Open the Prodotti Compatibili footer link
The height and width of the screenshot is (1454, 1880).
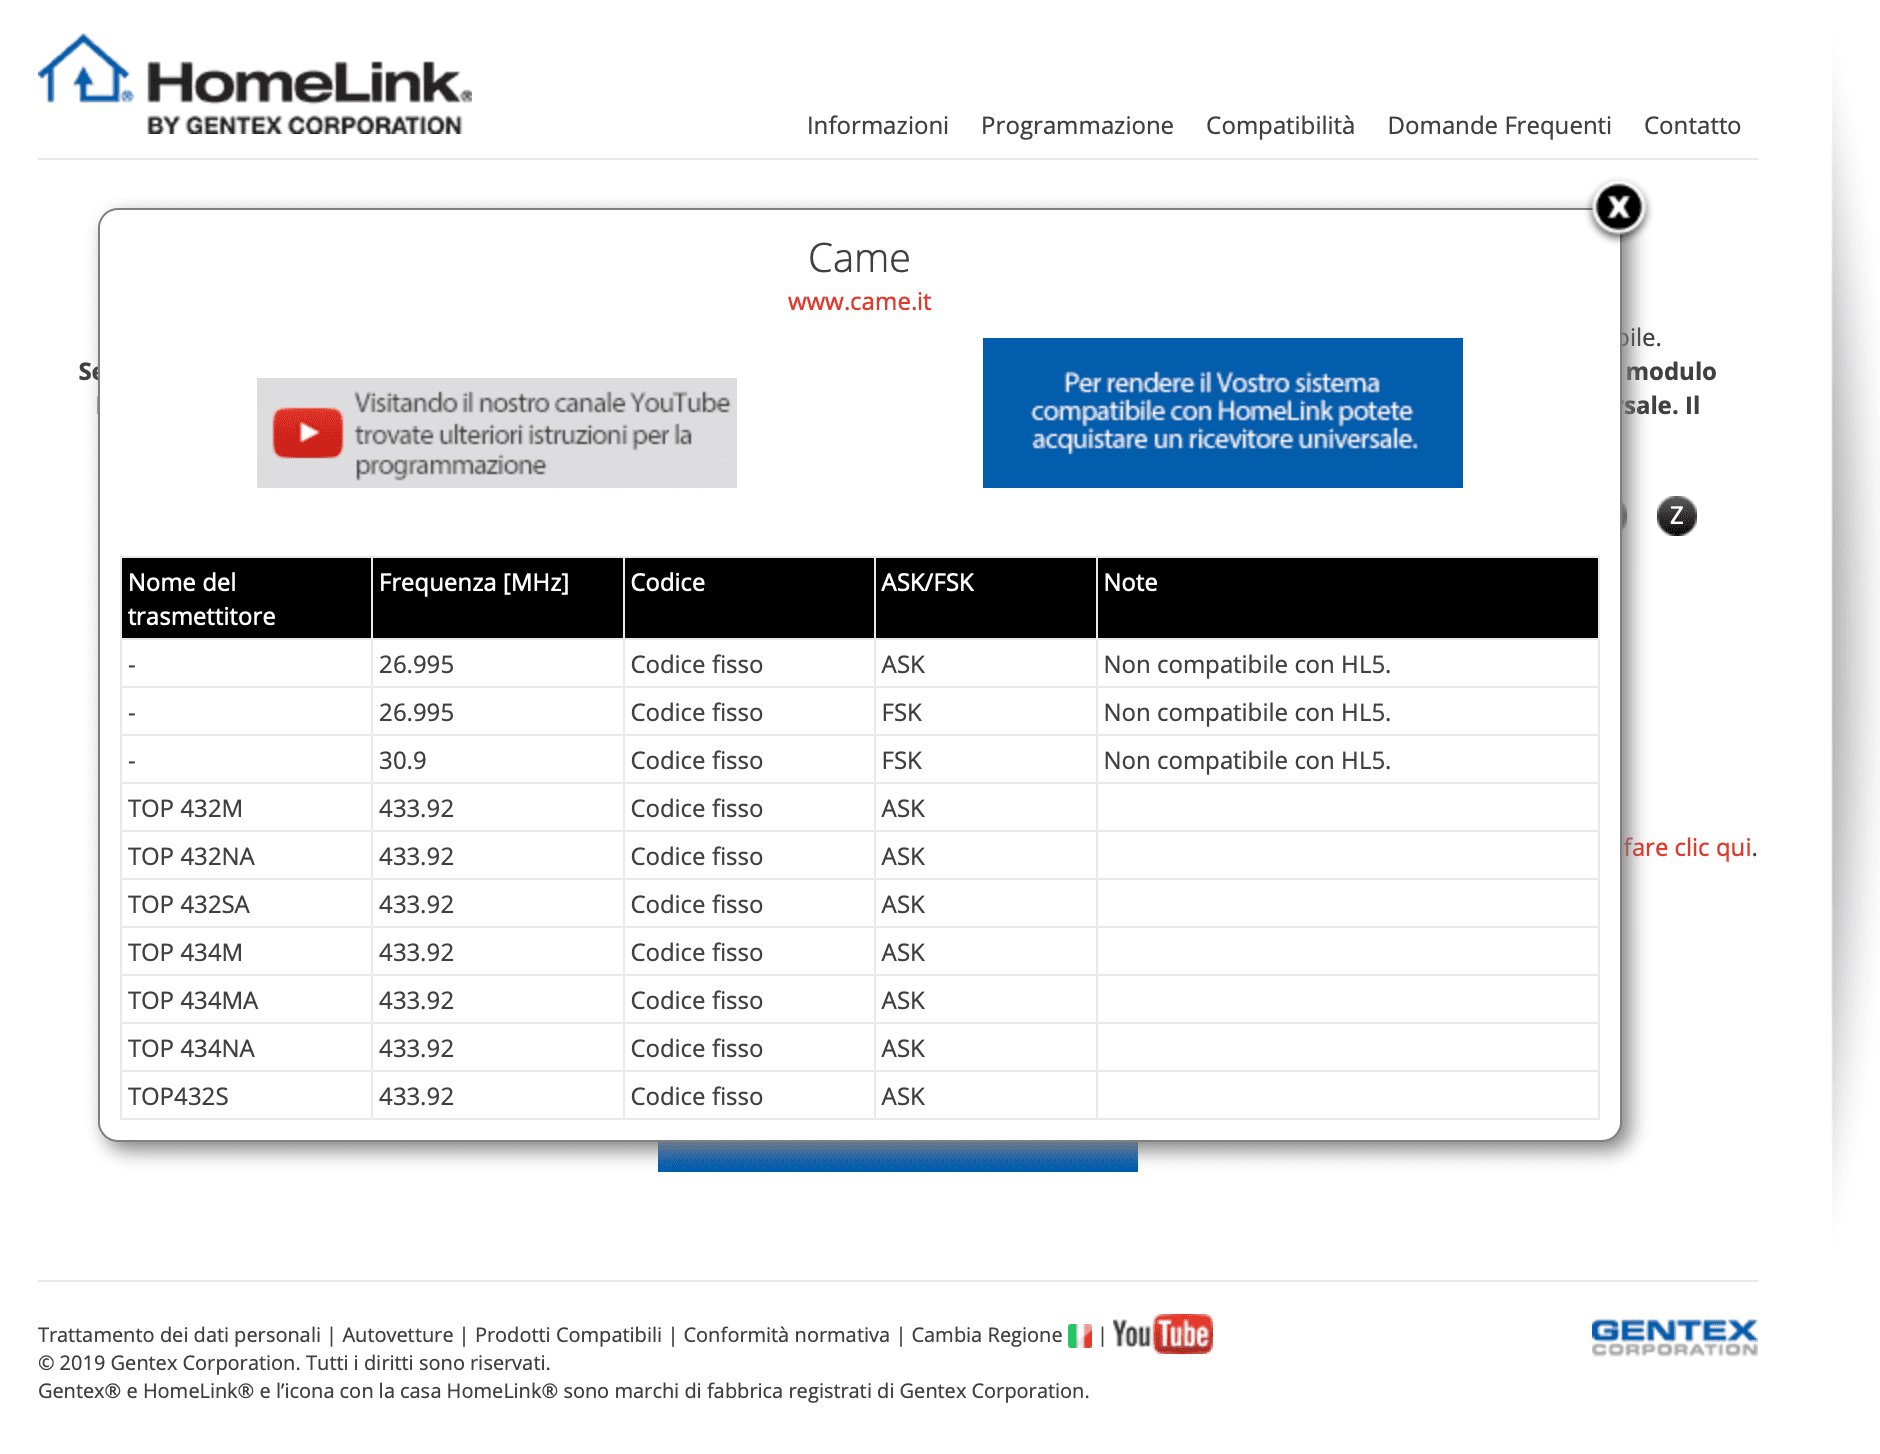click(568, 1335)
